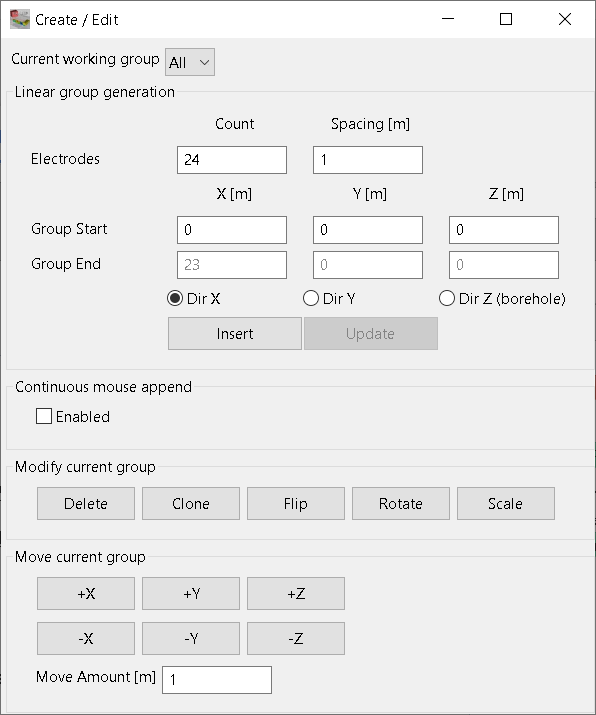Maximize the Create / Edit window
596x715 pixels.
(506, 19)
